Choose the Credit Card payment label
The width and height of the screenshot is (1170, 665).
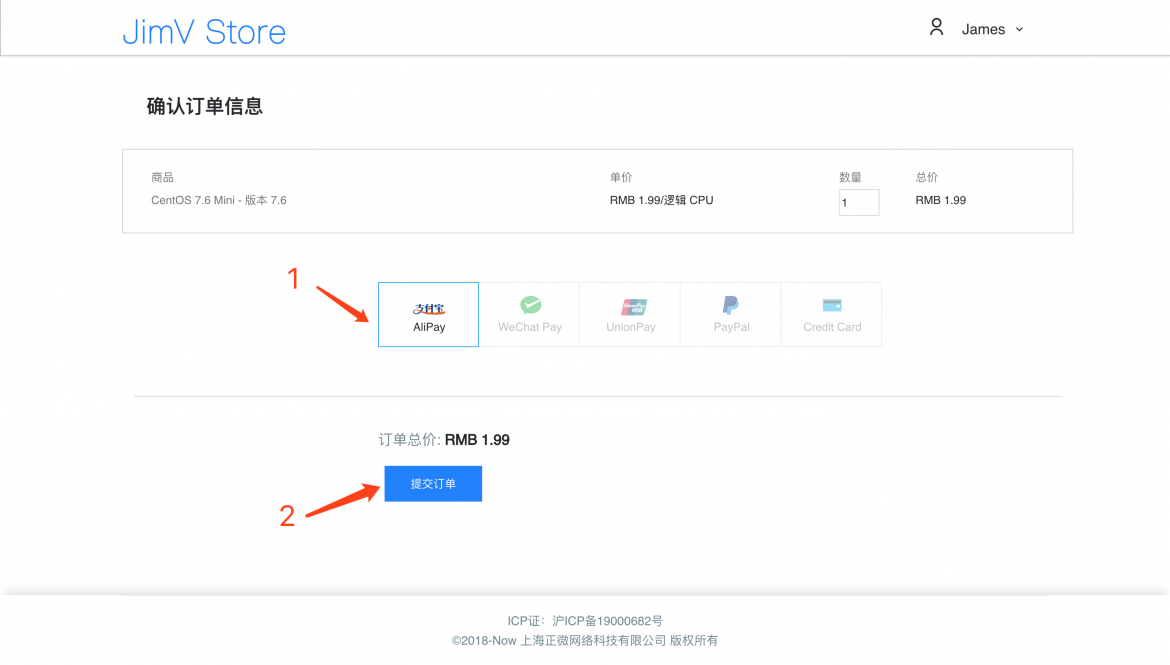point(832,327)
